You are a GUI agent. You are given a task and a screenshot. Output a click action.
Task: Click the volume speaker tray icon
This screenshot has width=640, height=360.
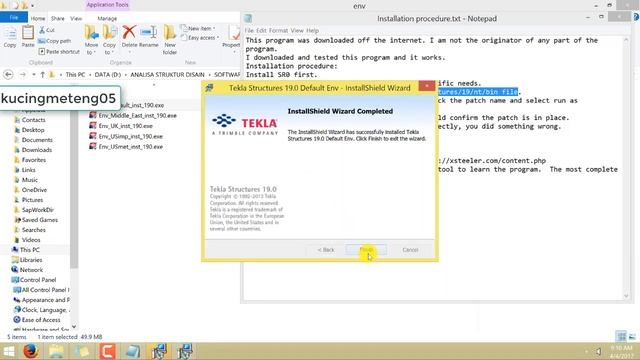coord(598,351)
